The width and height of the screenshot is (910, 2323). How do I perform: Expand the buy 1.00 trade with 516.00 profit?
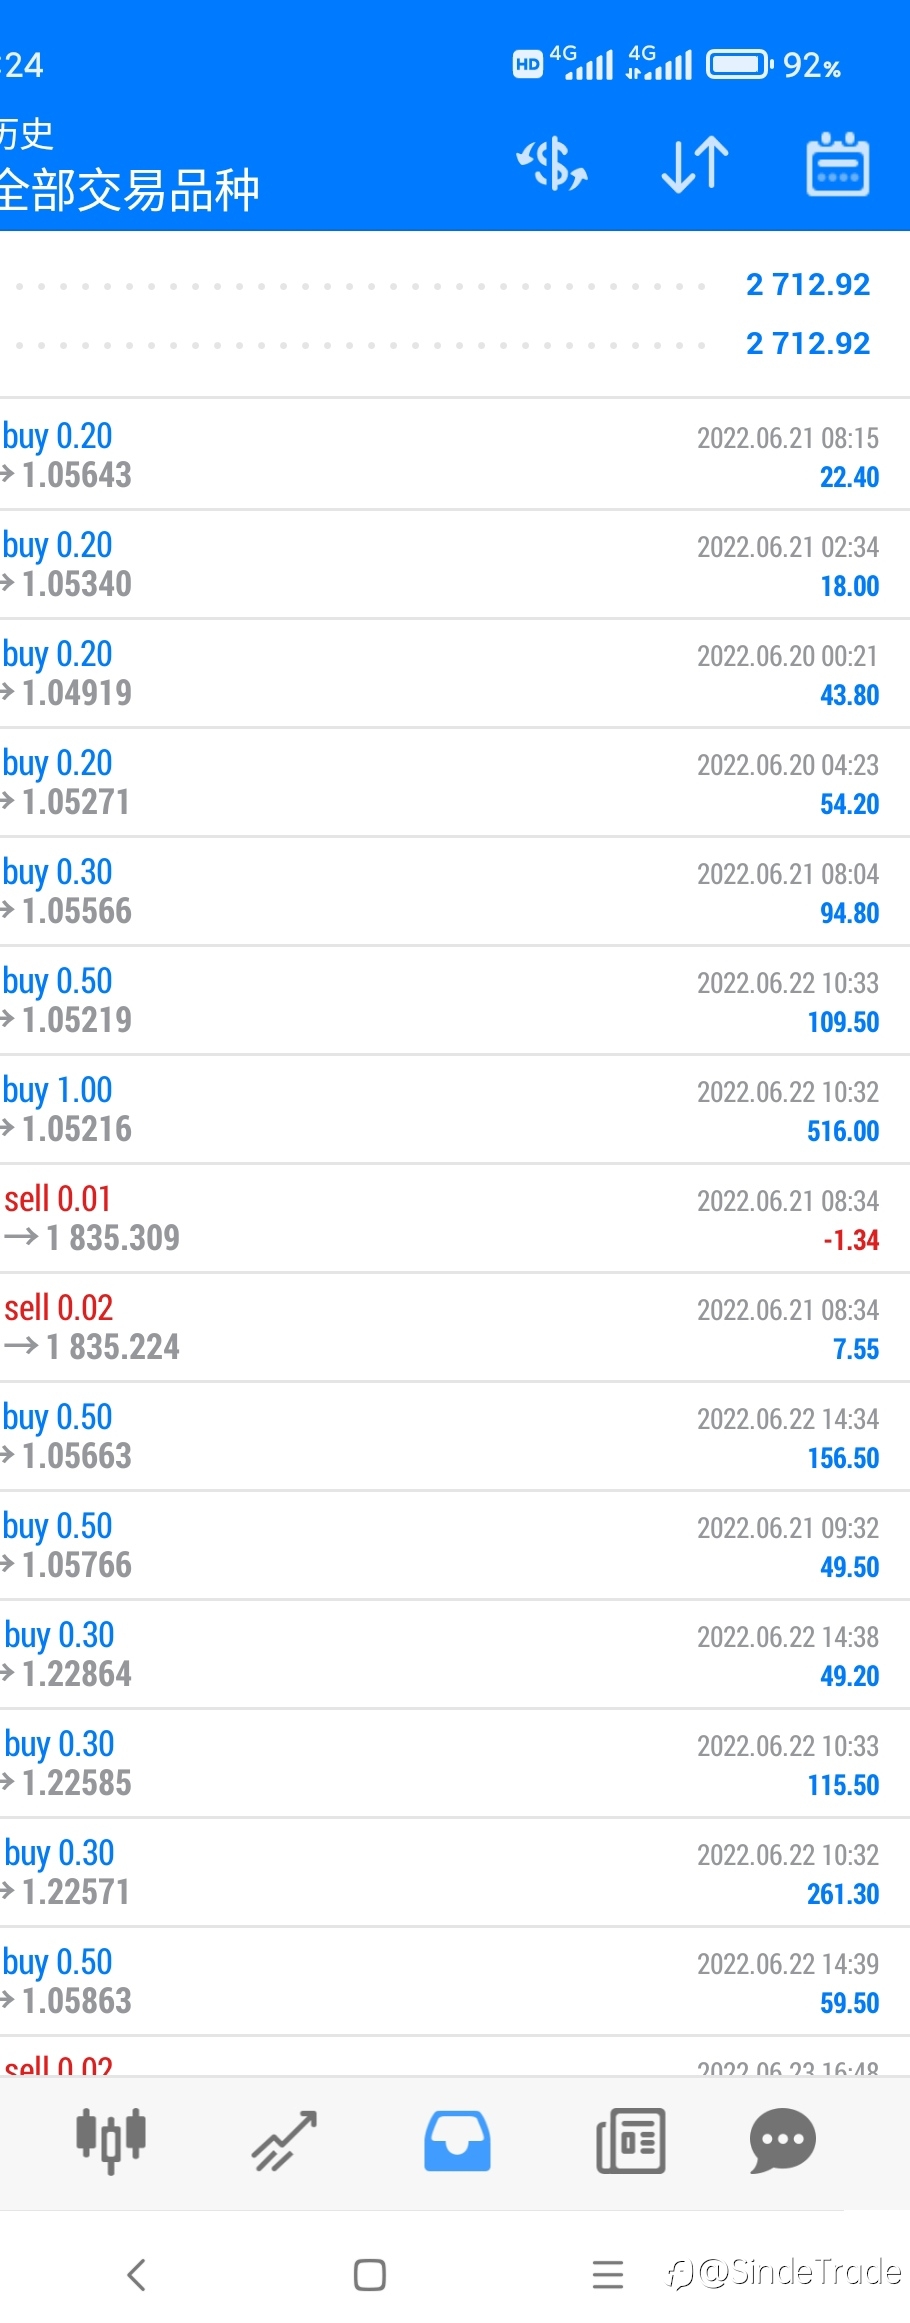[455, 1109]
